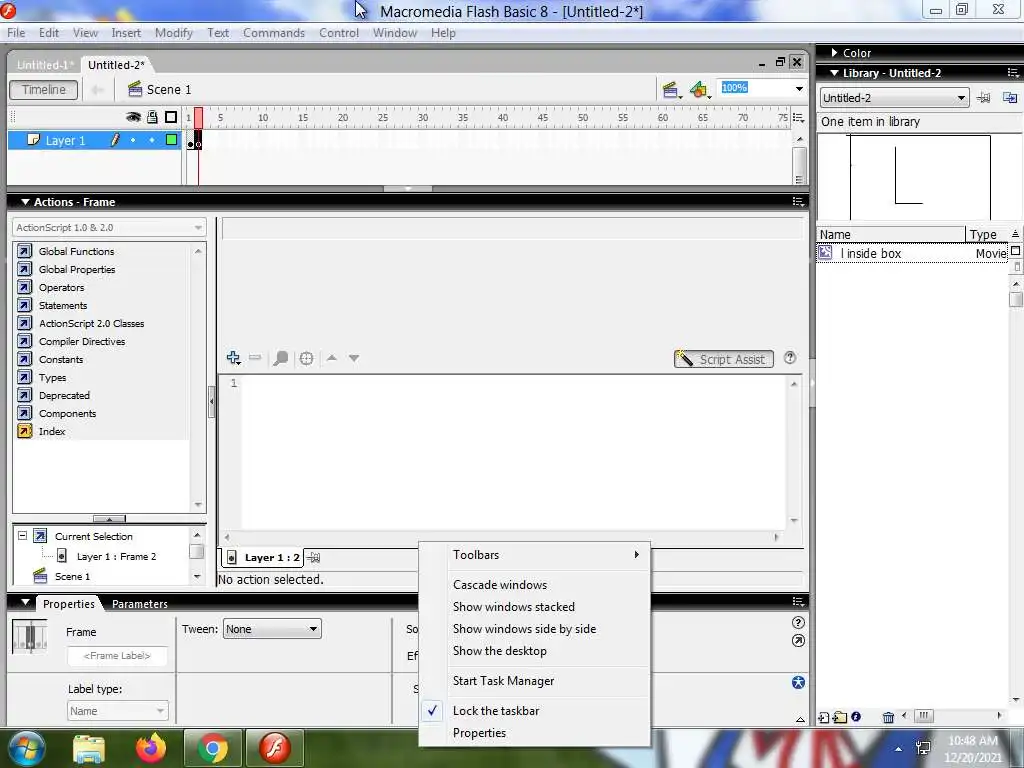
Task: Click the Library preview thumbnail
Action: (920, 177)
